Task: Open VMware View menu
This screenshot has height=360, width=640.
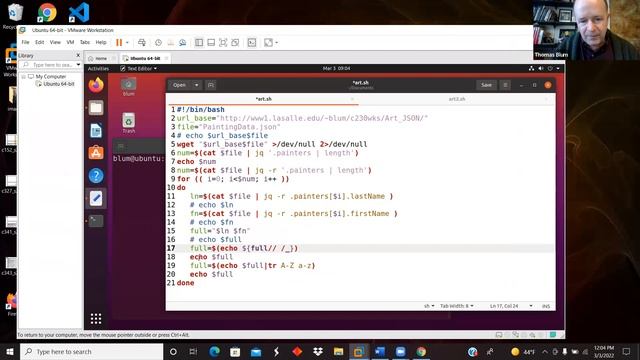Action: [55, 42]
